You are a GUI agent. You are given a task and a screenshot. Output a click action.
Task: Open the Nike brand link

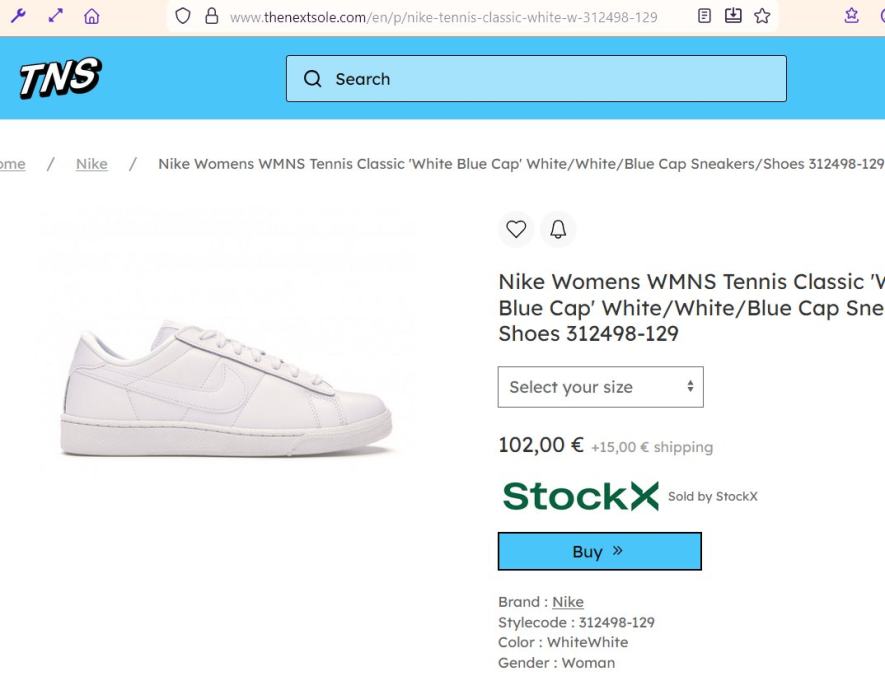click(x=568, y=602)
